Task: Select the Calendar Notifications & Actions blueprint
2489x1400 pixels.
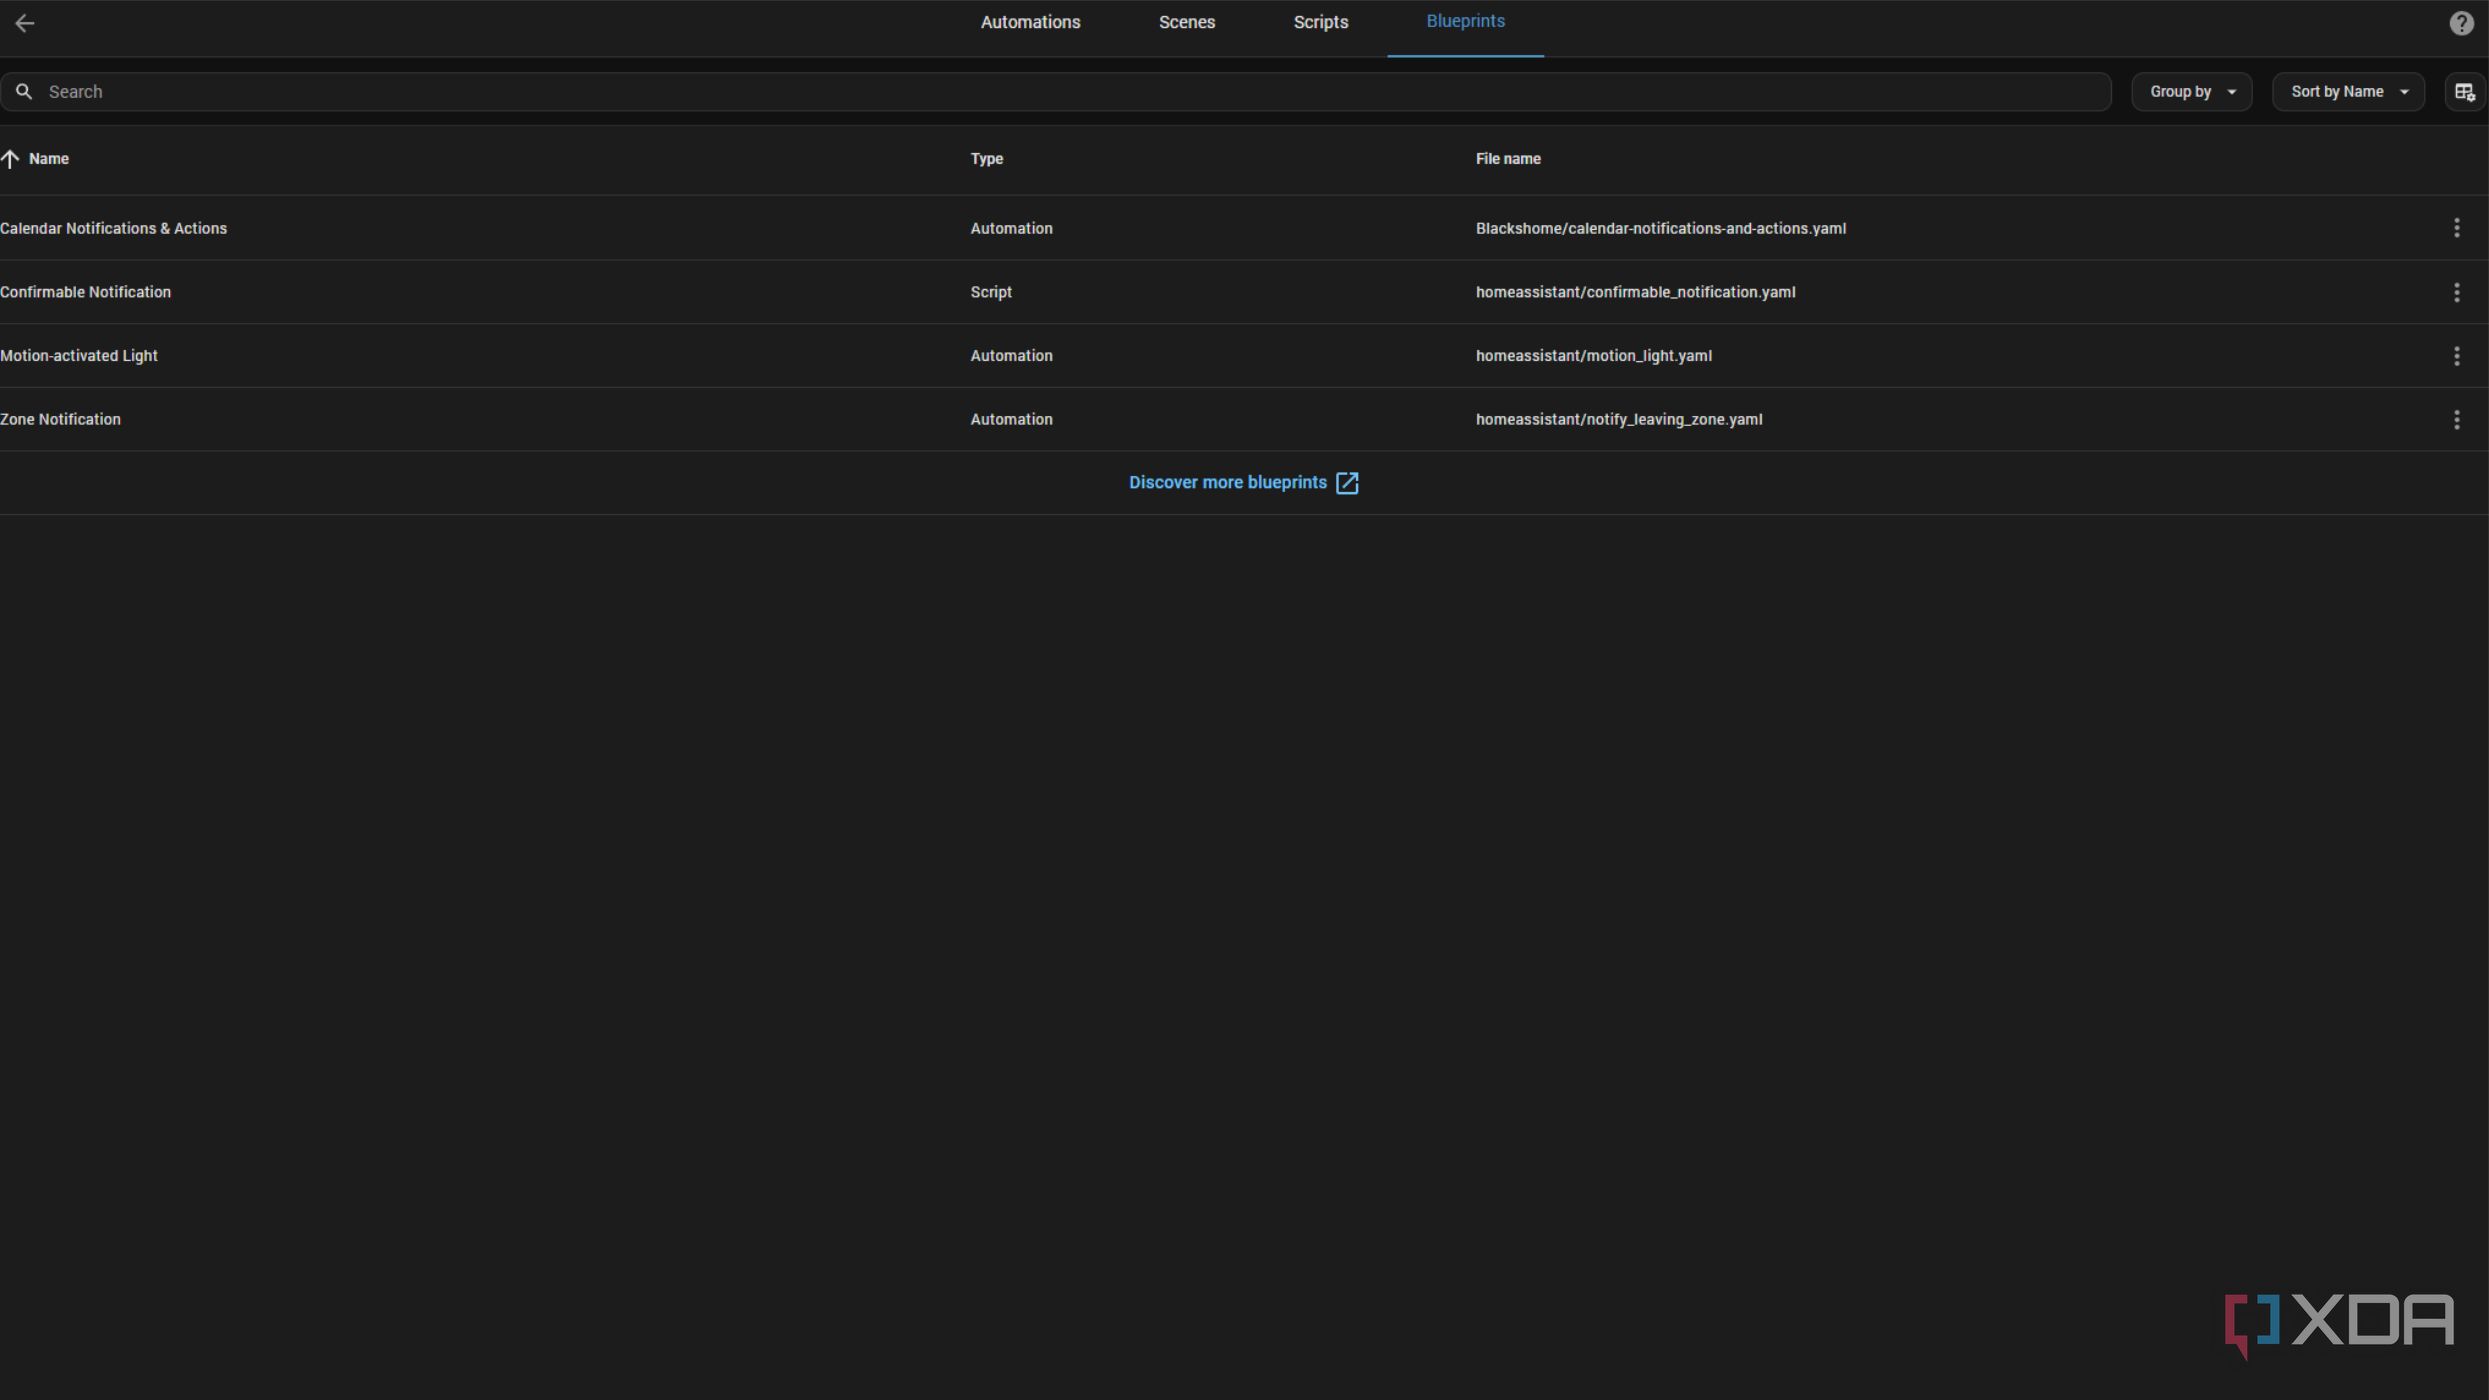Action: (113, 229)
